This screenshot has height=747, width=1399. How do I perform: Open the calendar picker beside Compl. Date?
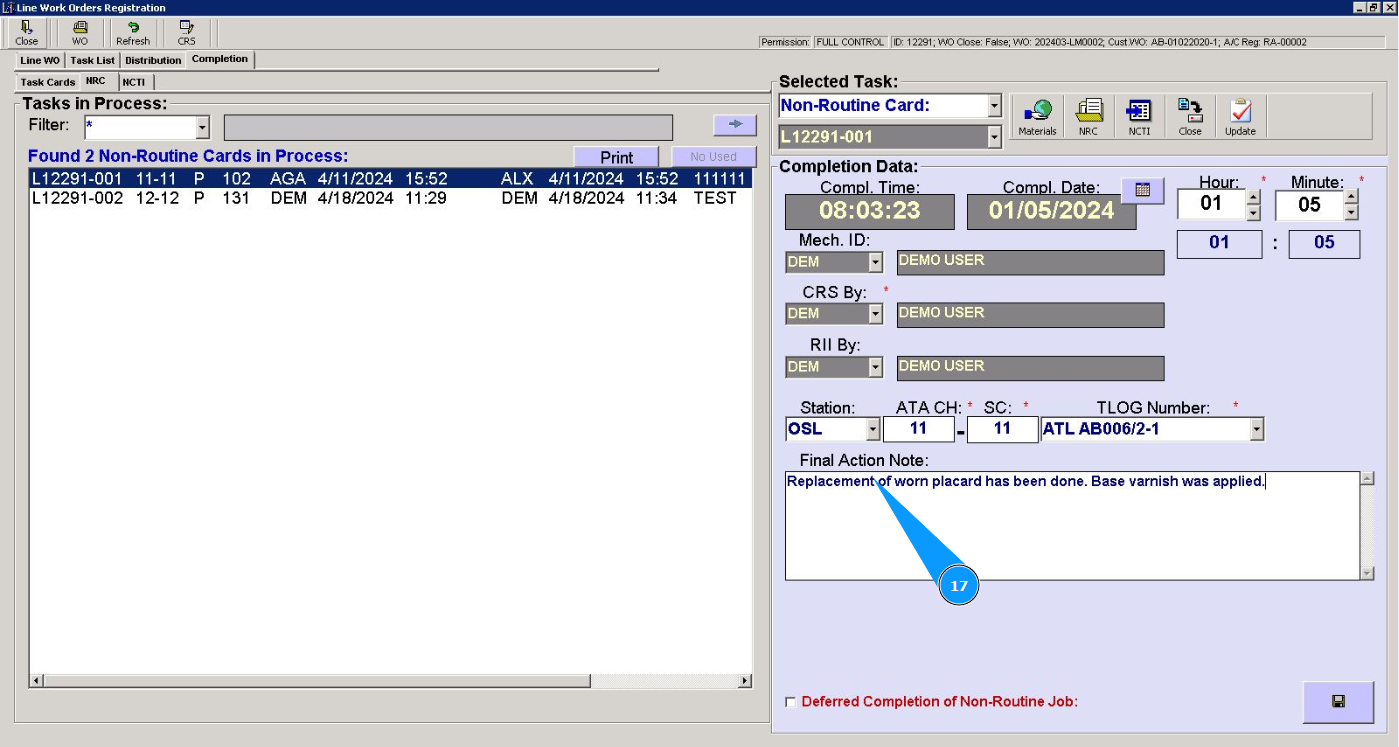point(1143,189)
